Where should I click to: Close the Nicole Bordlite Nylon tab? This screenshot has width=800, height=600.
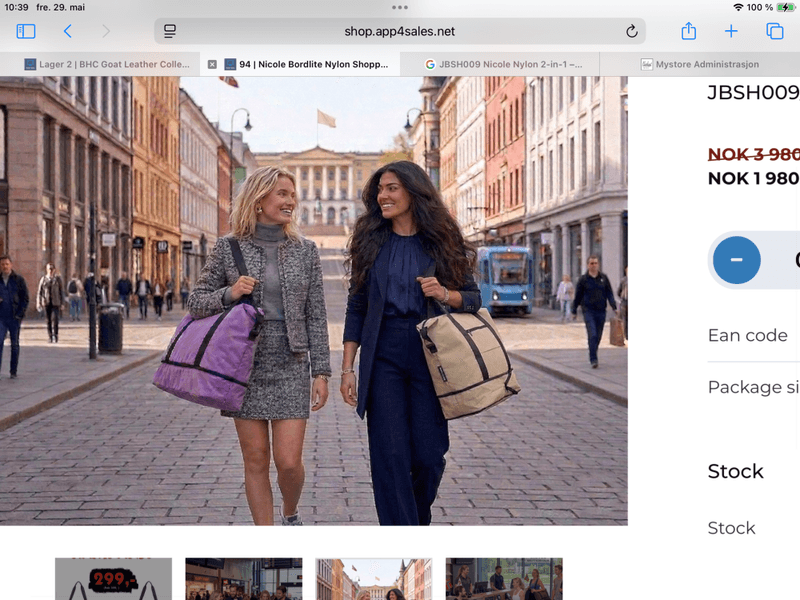pyautogui.click(x=212, y=64)
